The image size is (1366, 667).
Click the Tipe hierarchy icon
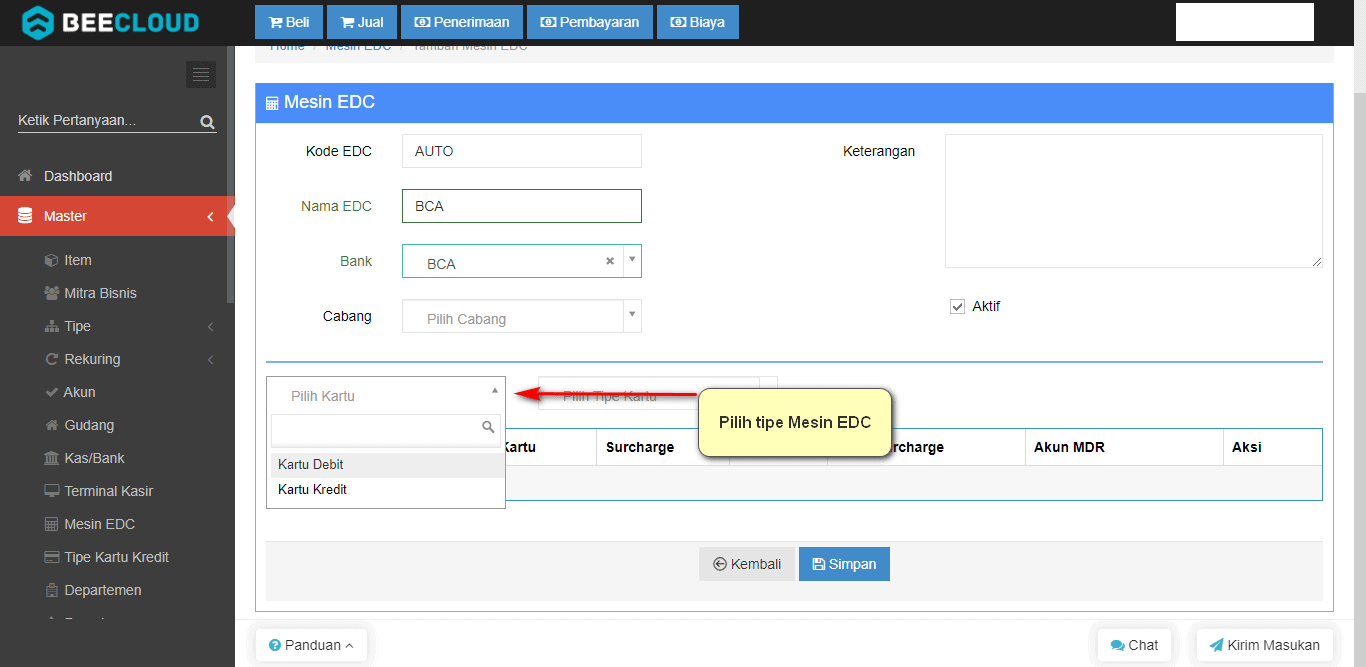(52, 326)
